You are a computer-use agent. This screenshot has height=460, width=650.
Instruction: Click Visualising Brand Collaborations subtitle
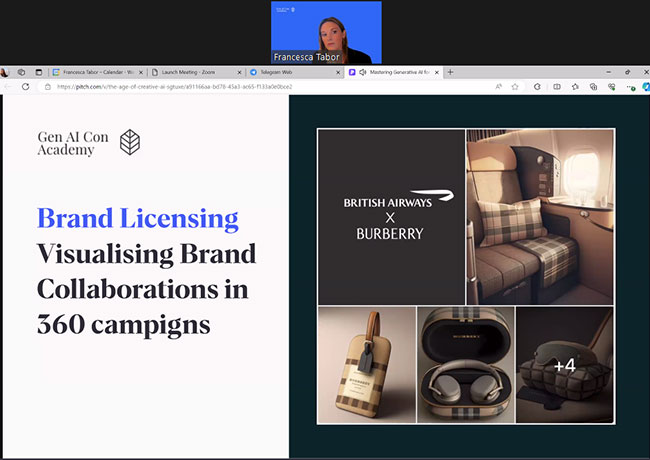pyautogui.click(x=146, y=289)
